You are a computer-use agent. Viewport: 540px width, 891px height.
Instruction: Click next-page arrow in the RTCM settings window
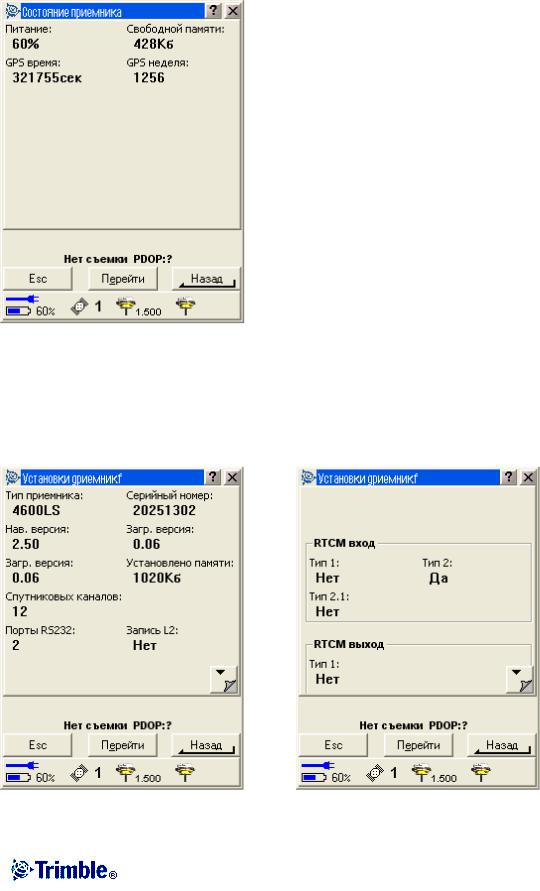[520, 680]
